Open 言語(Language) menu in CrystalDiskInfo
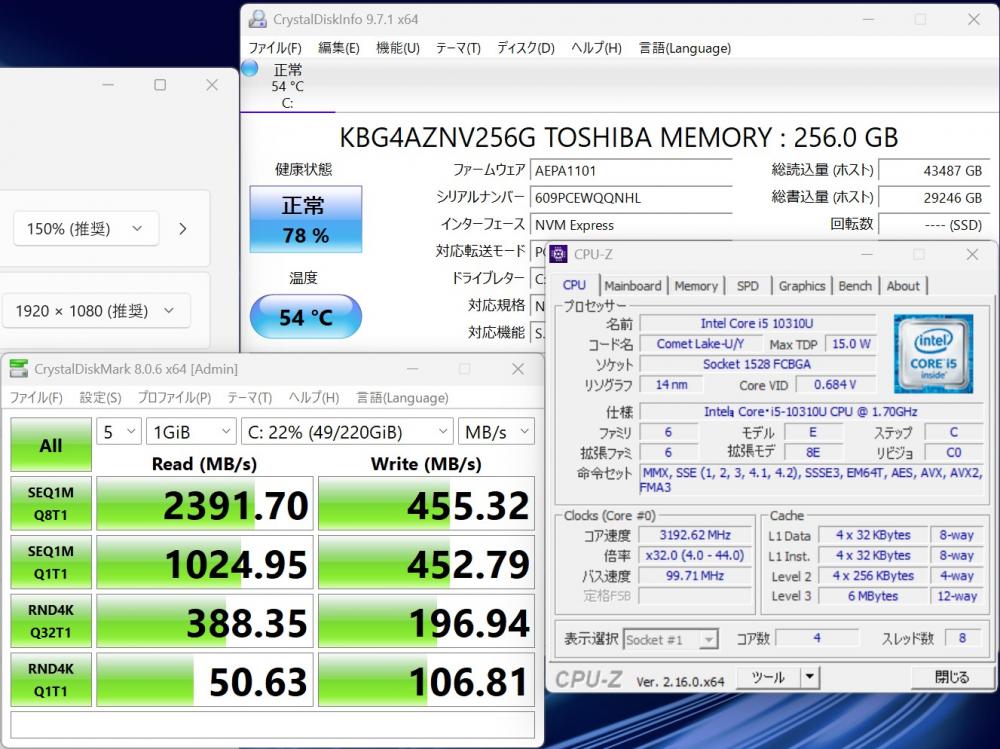Image resolution: width=1000 pixels, height=749 pixels. coord(684,48)
